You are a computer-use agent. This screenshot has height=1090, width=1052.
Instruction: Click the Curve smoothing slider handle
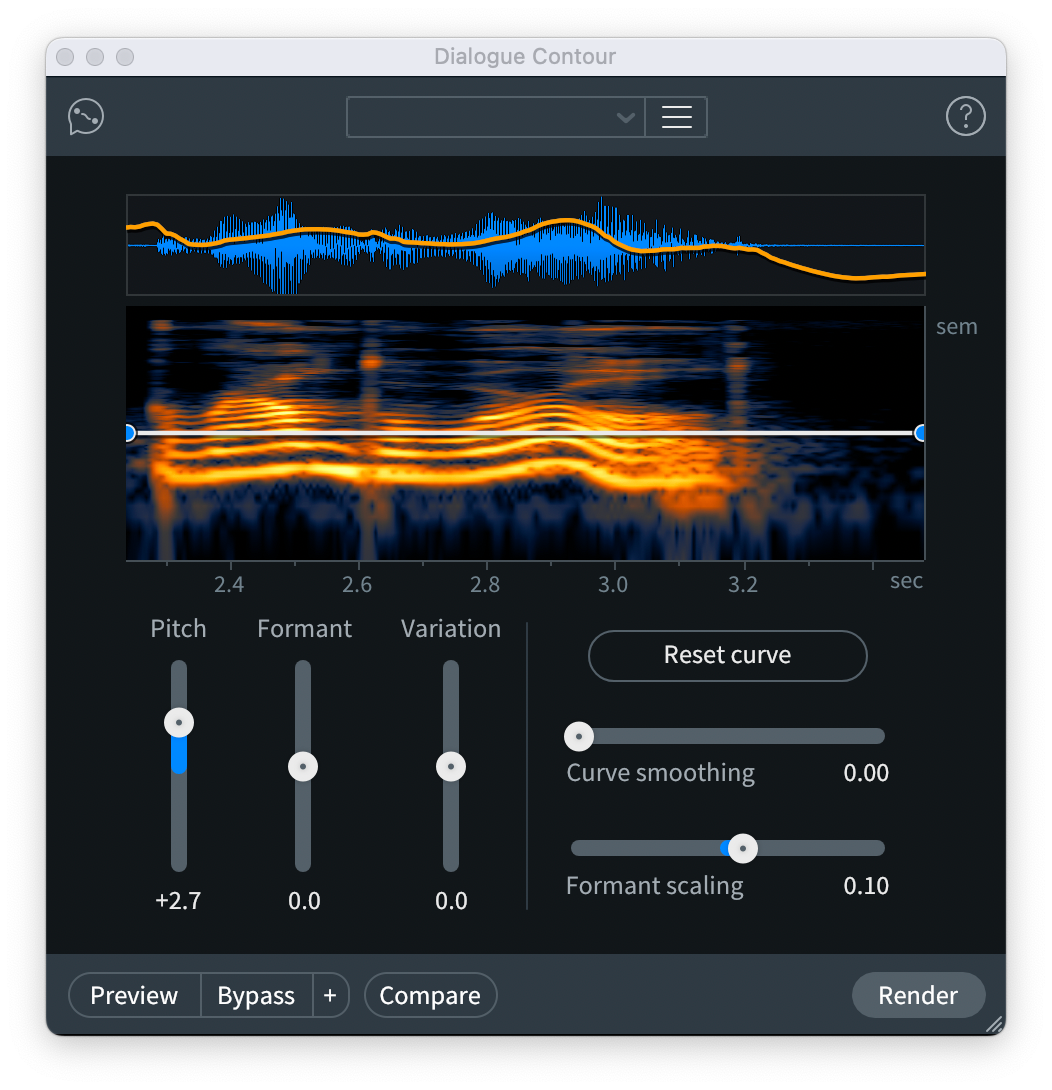pos(578,736)
